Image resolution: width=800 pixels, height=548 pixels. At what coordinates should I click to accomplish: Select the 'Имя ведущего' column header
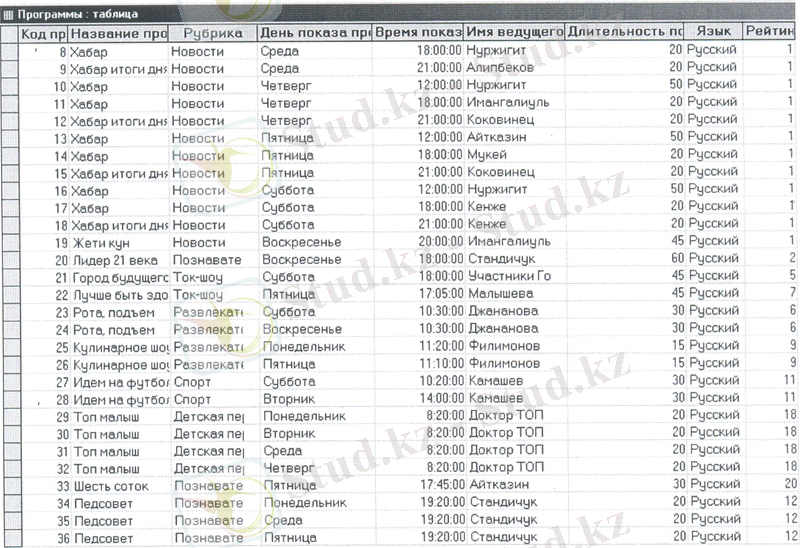point(514,32)
